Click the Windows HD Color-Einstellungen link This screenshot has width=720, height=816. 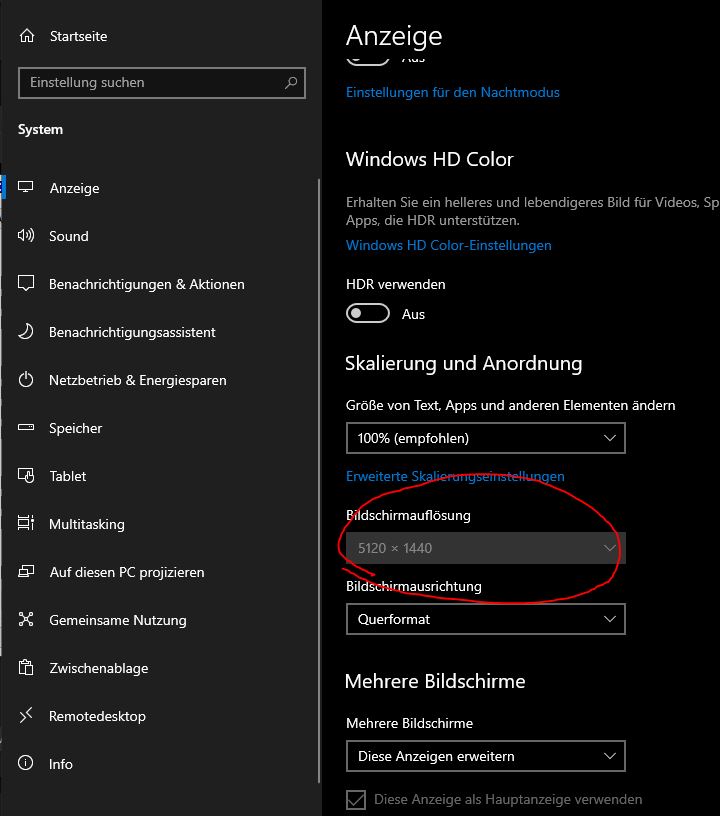[x=448, y=245]
